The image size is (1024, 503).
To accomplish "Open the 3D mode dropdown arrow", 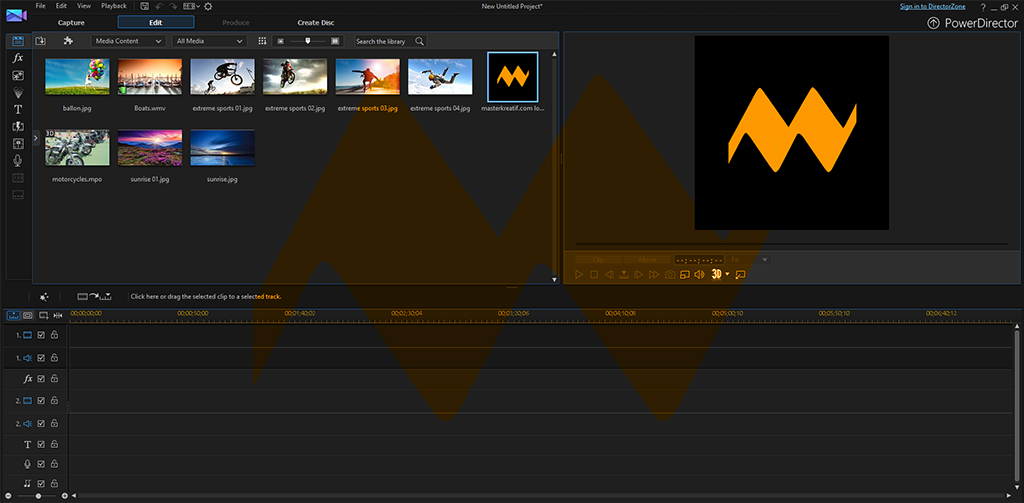I will (x=728, y=275).
